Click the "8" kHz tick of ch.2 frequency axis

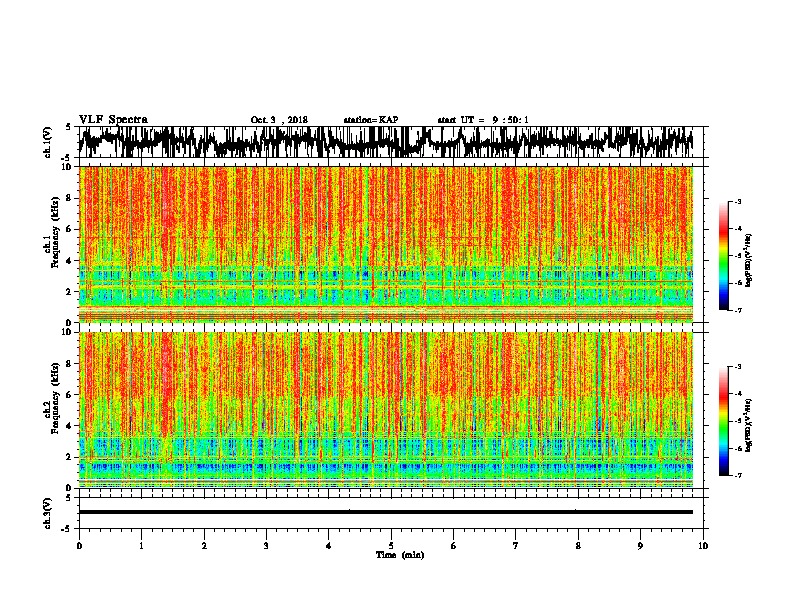coord(70,364)
